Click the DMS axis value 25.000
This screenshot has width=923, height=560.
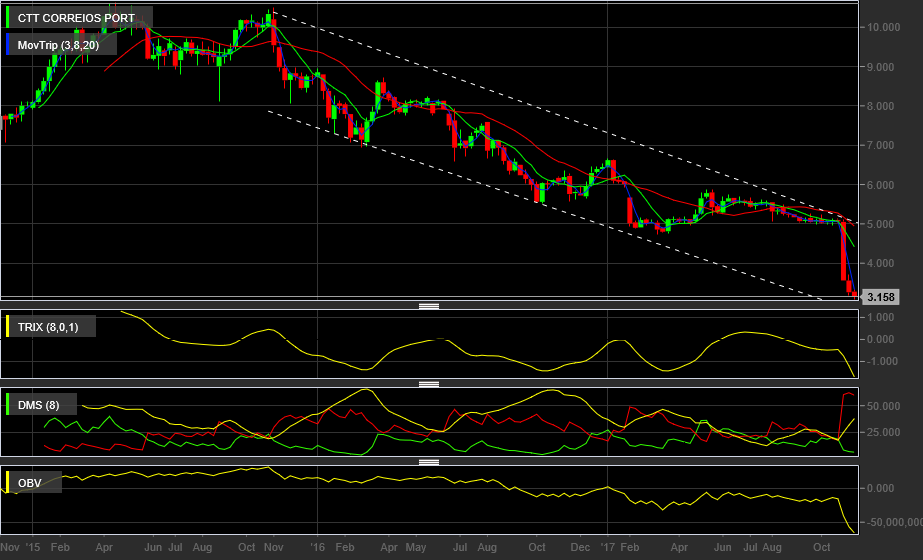883,432
